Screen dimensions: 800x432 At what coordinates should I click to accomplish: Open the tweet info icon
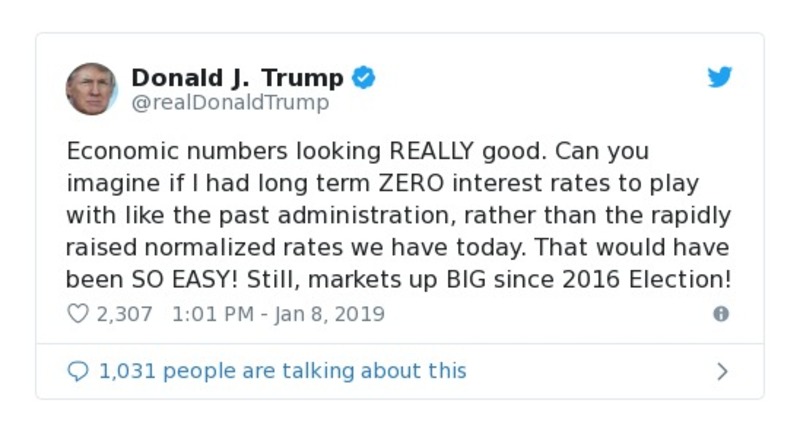(720, 314)
